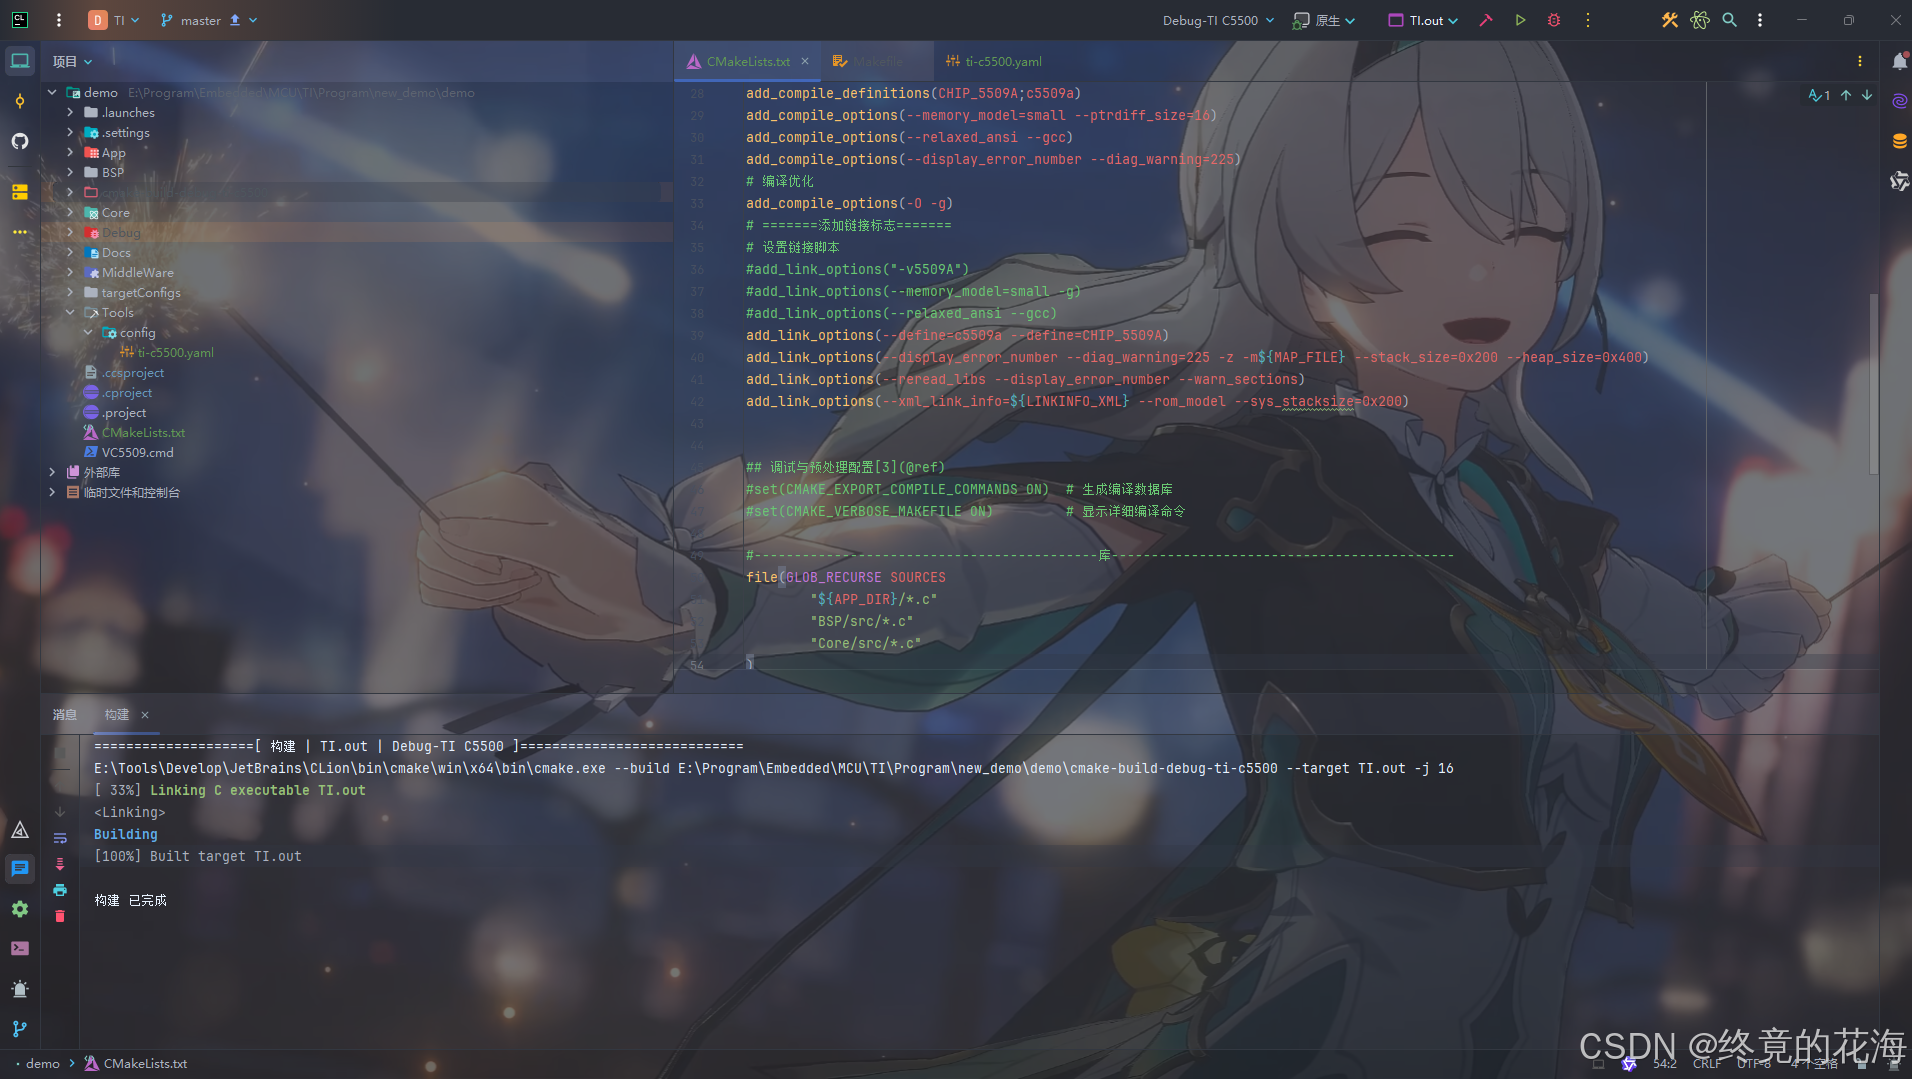Viewport: 1912px width, 1079px height.
Task: Run TI.out with the green play icon
Action: click(1520, 20)
